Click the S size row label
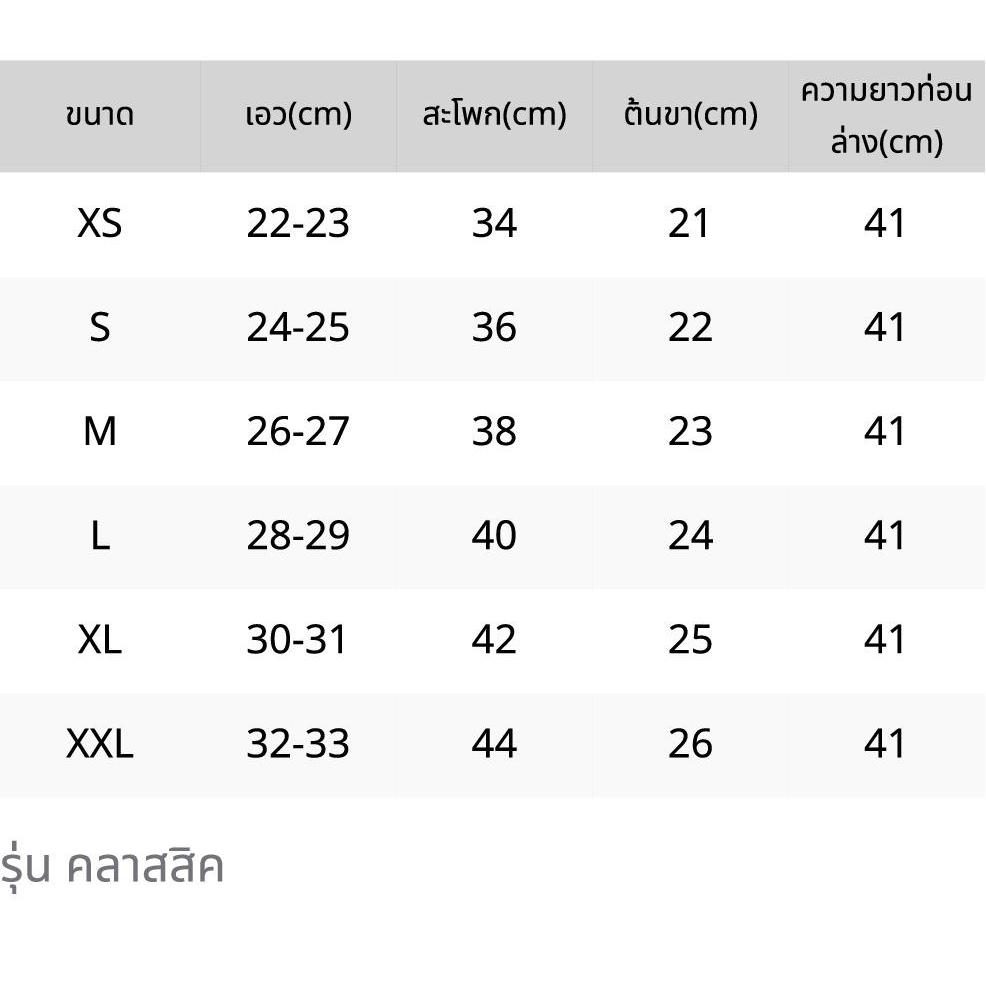 [x=100, y=327]
